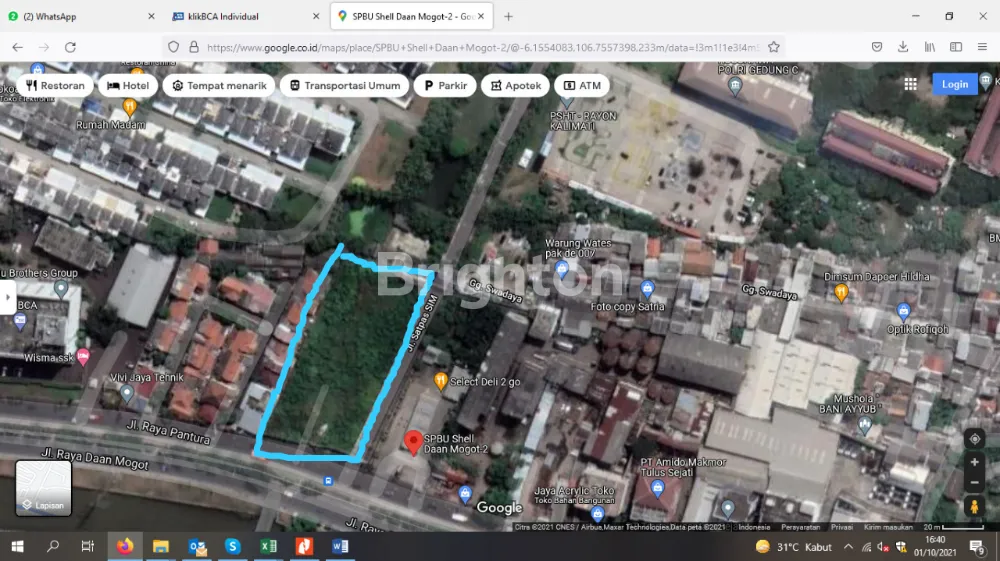1000x561 pixels.
Task: Toggle the Lapisan layers thumbnail
Action: coord(43,488)
